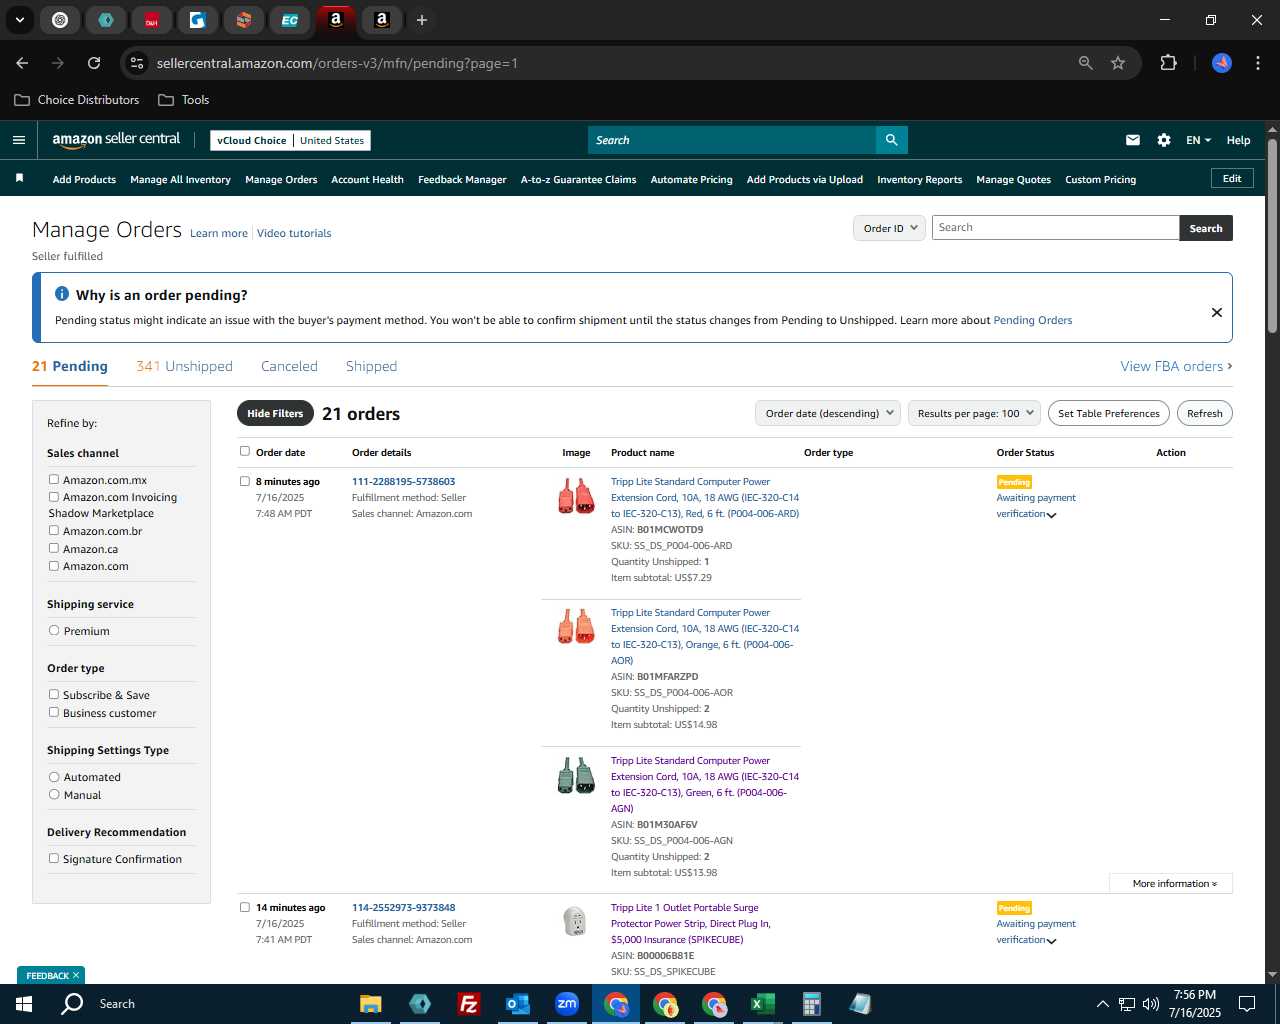Enable the Business customer filter
The height and width of the screenshot is (1024, 1280).
(x=54, y=712)
